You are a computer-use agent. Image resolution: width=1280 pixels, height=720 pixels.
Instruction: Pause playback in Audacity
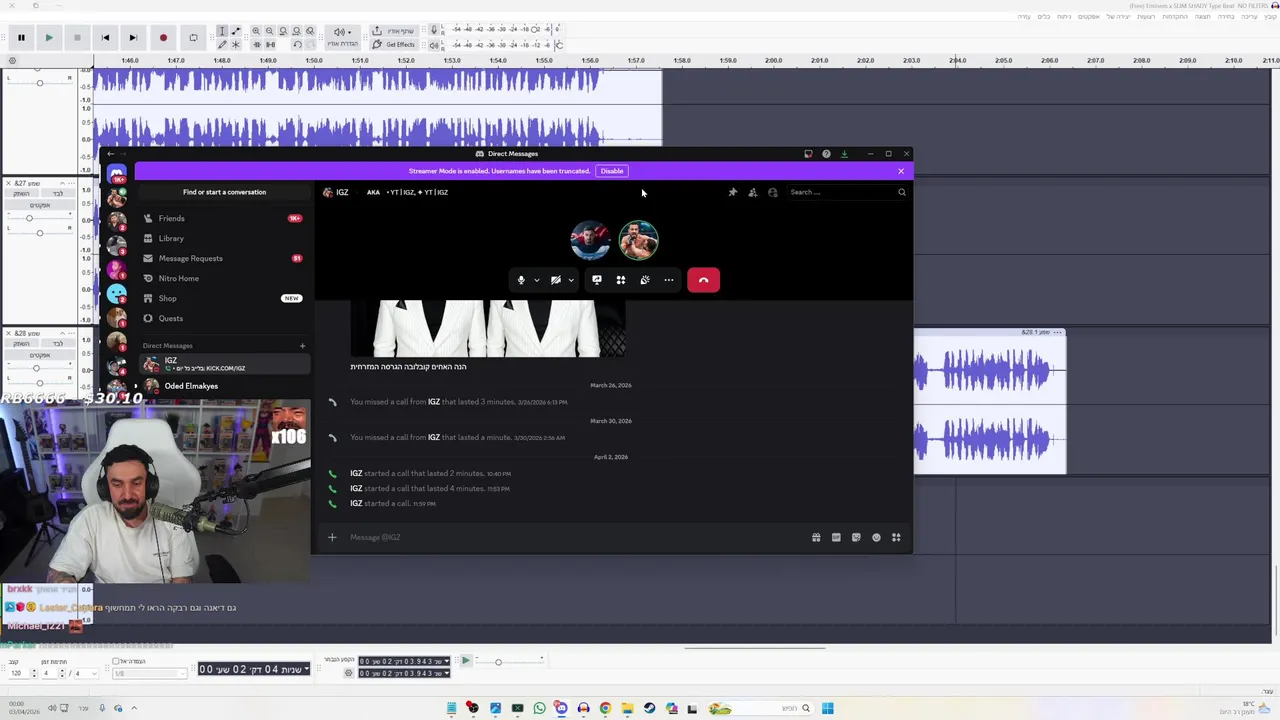coord(20,38)
